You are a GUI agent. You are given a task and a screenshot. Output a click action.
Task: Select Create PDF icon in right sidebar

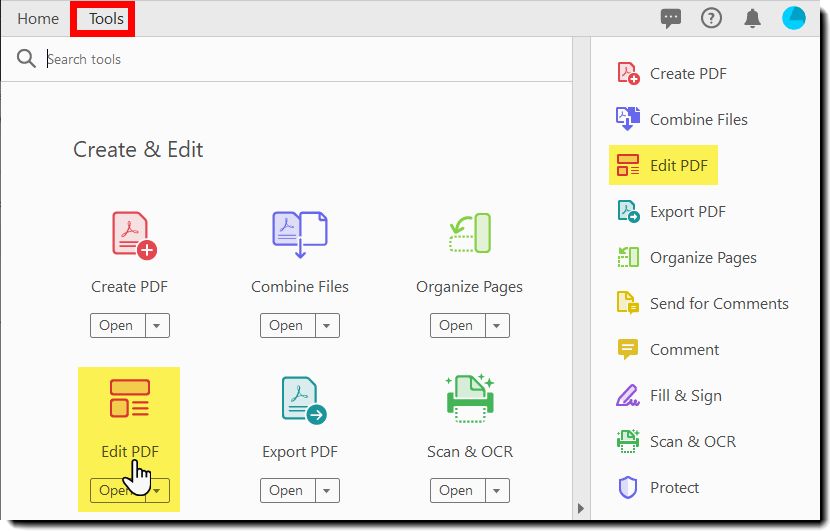tap(628, 73)
